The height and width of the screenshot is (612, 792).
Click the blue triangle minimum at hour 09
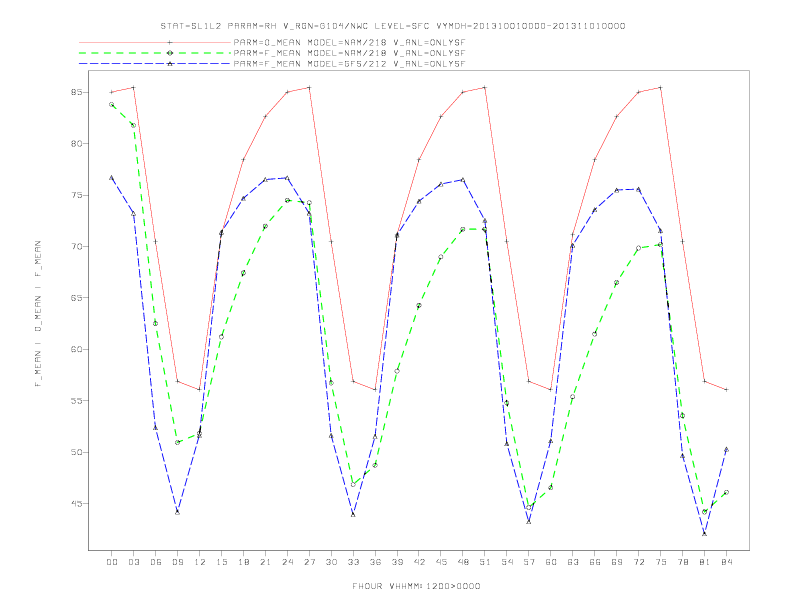(178, 512)
